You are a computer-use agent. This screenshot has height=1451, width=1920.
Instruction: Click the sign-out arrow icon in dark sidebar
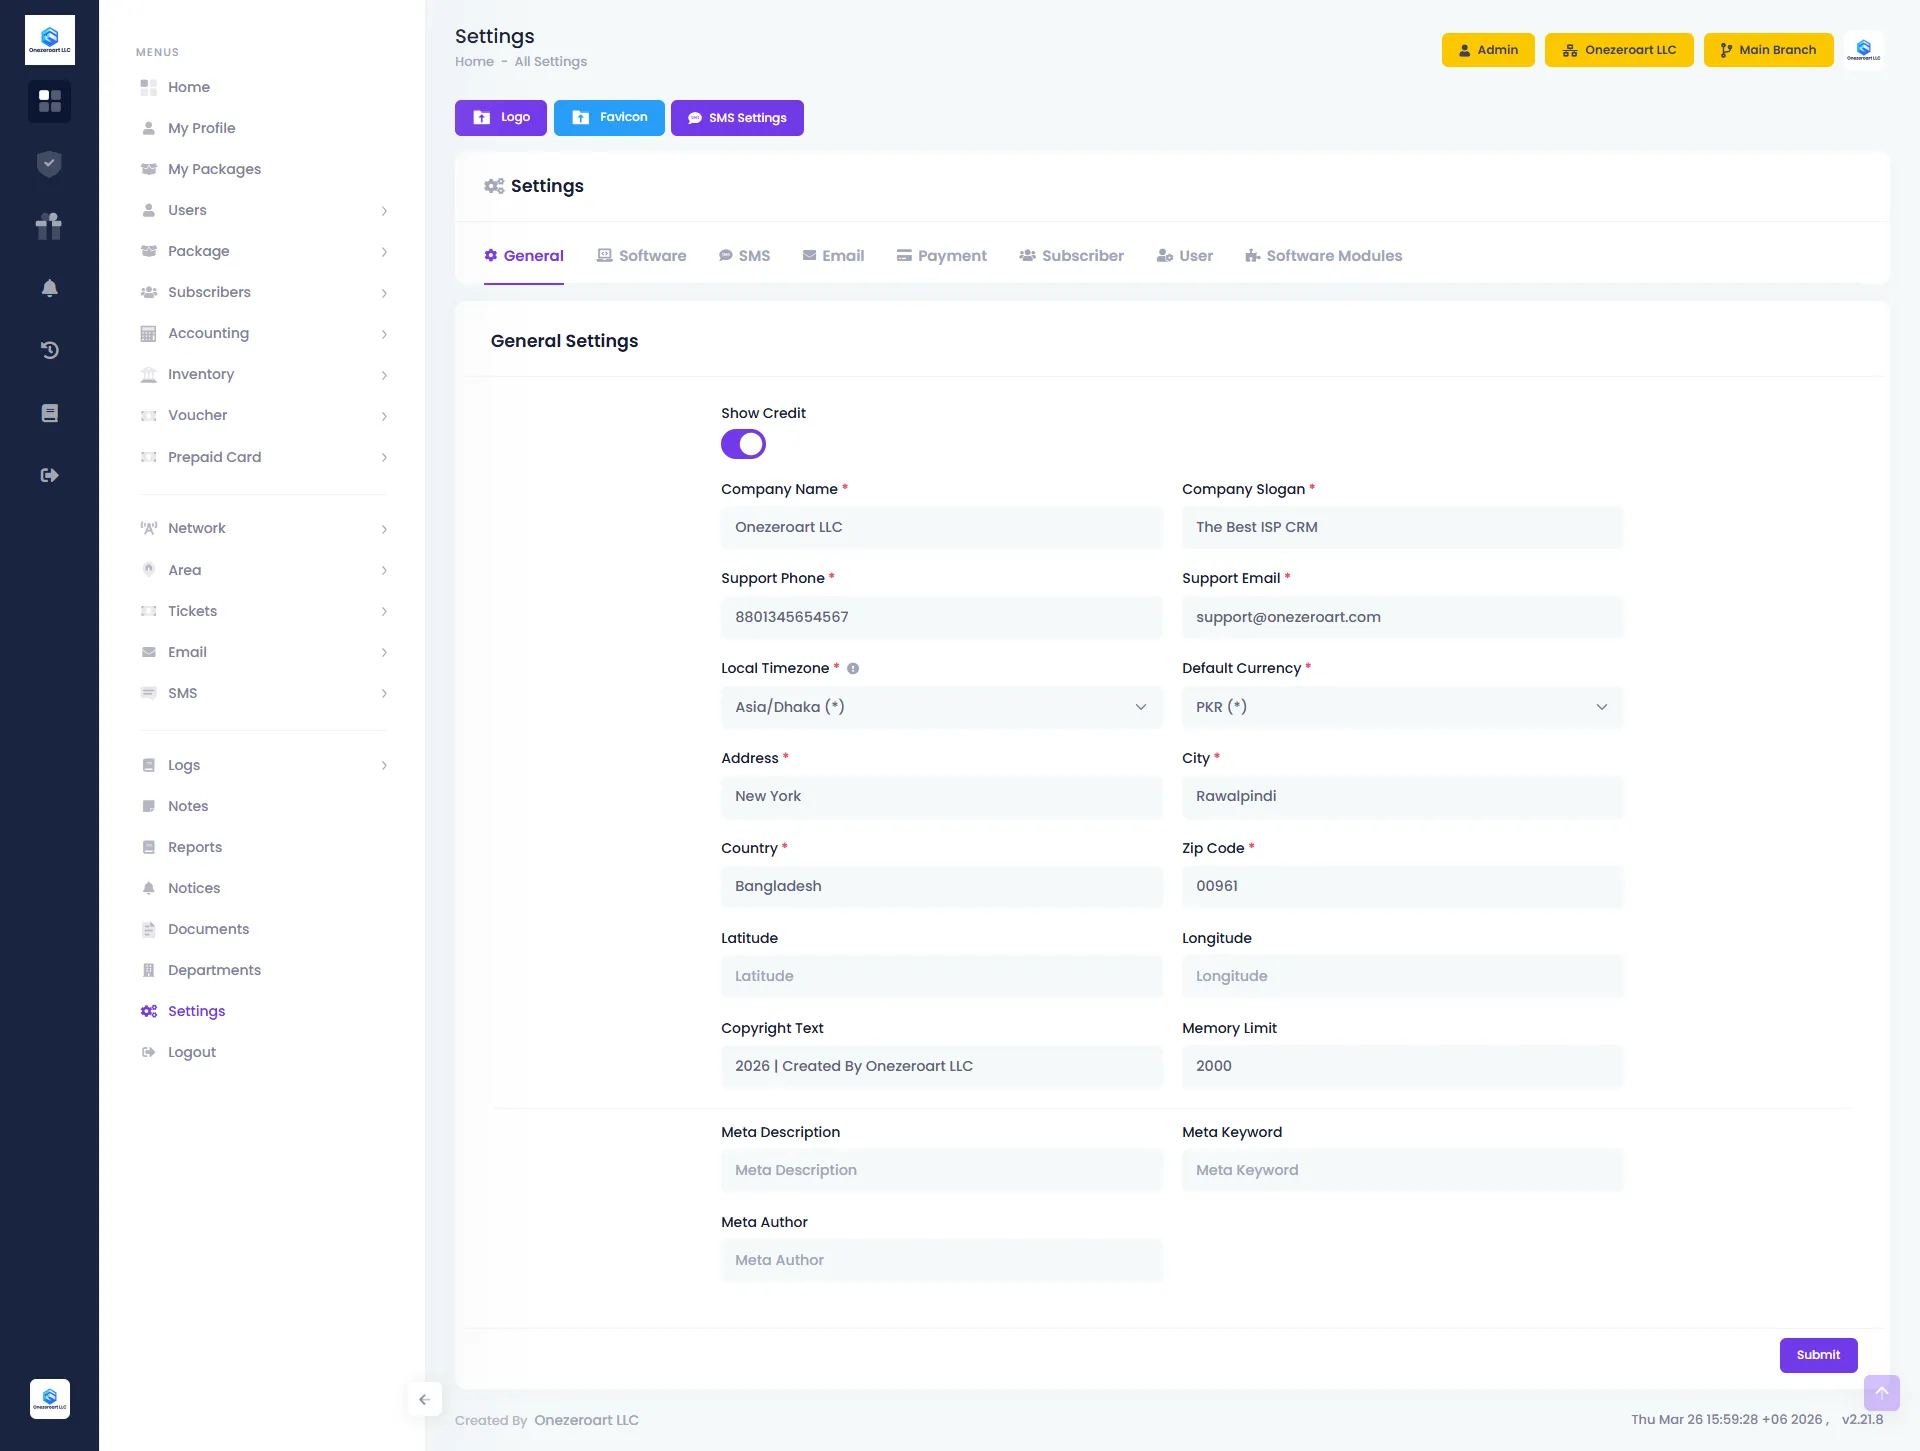[x=49, y=475]
